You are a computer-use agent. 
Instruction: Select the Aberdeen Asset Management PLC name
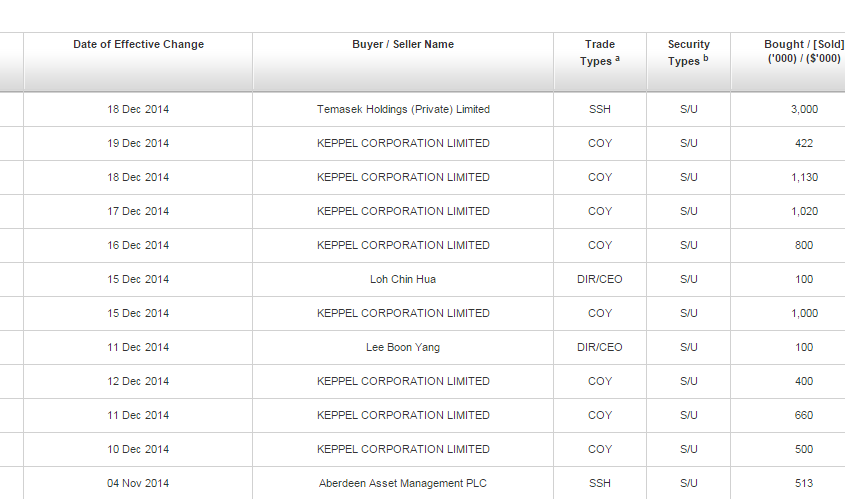coord(403,483)
